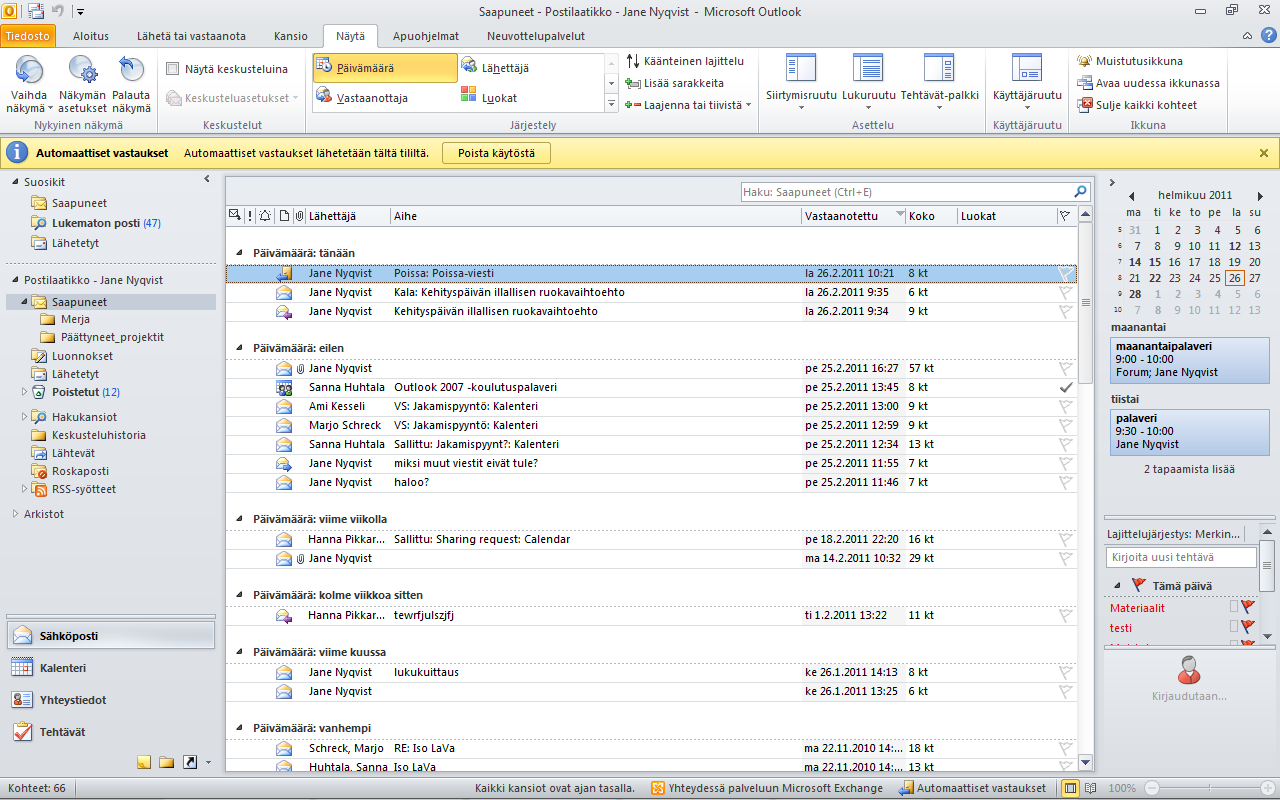This screenshot has height=800, width=1280.
Task: Switch to Tehtävät module
Action: pos(110,732)
